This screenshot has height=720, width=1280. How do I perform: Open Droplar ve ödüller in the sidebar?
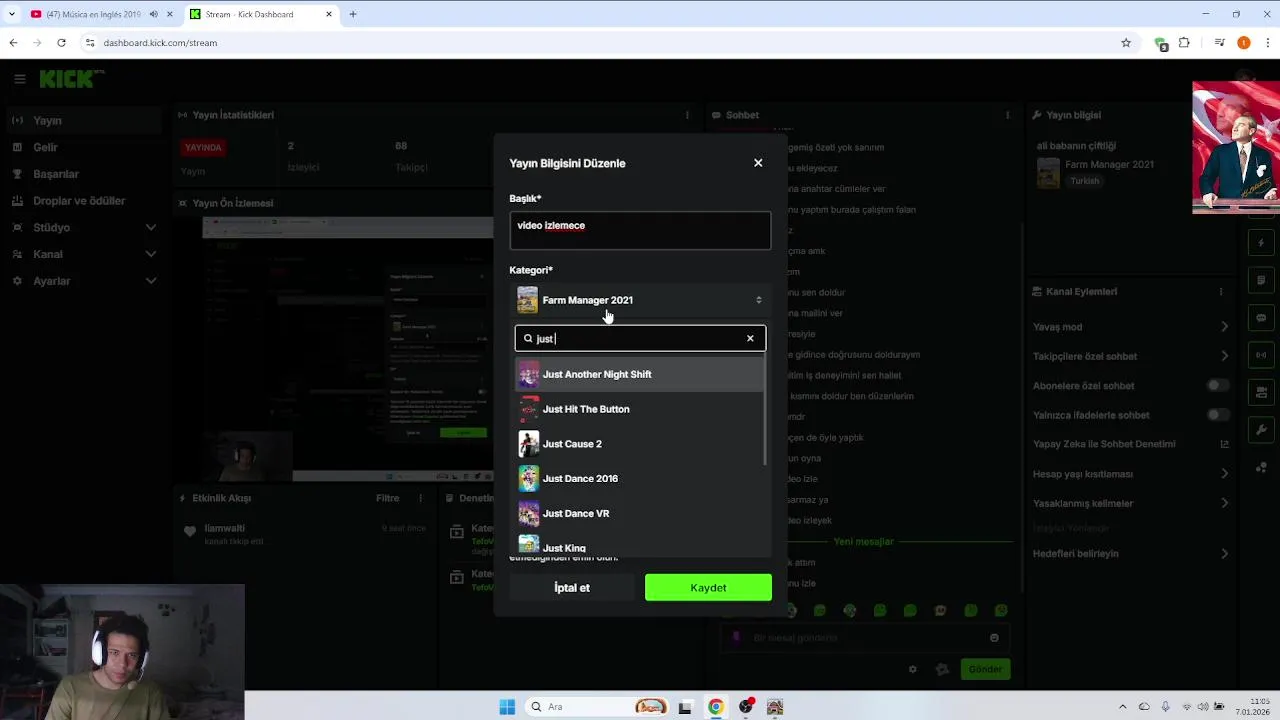coord(82,201)
